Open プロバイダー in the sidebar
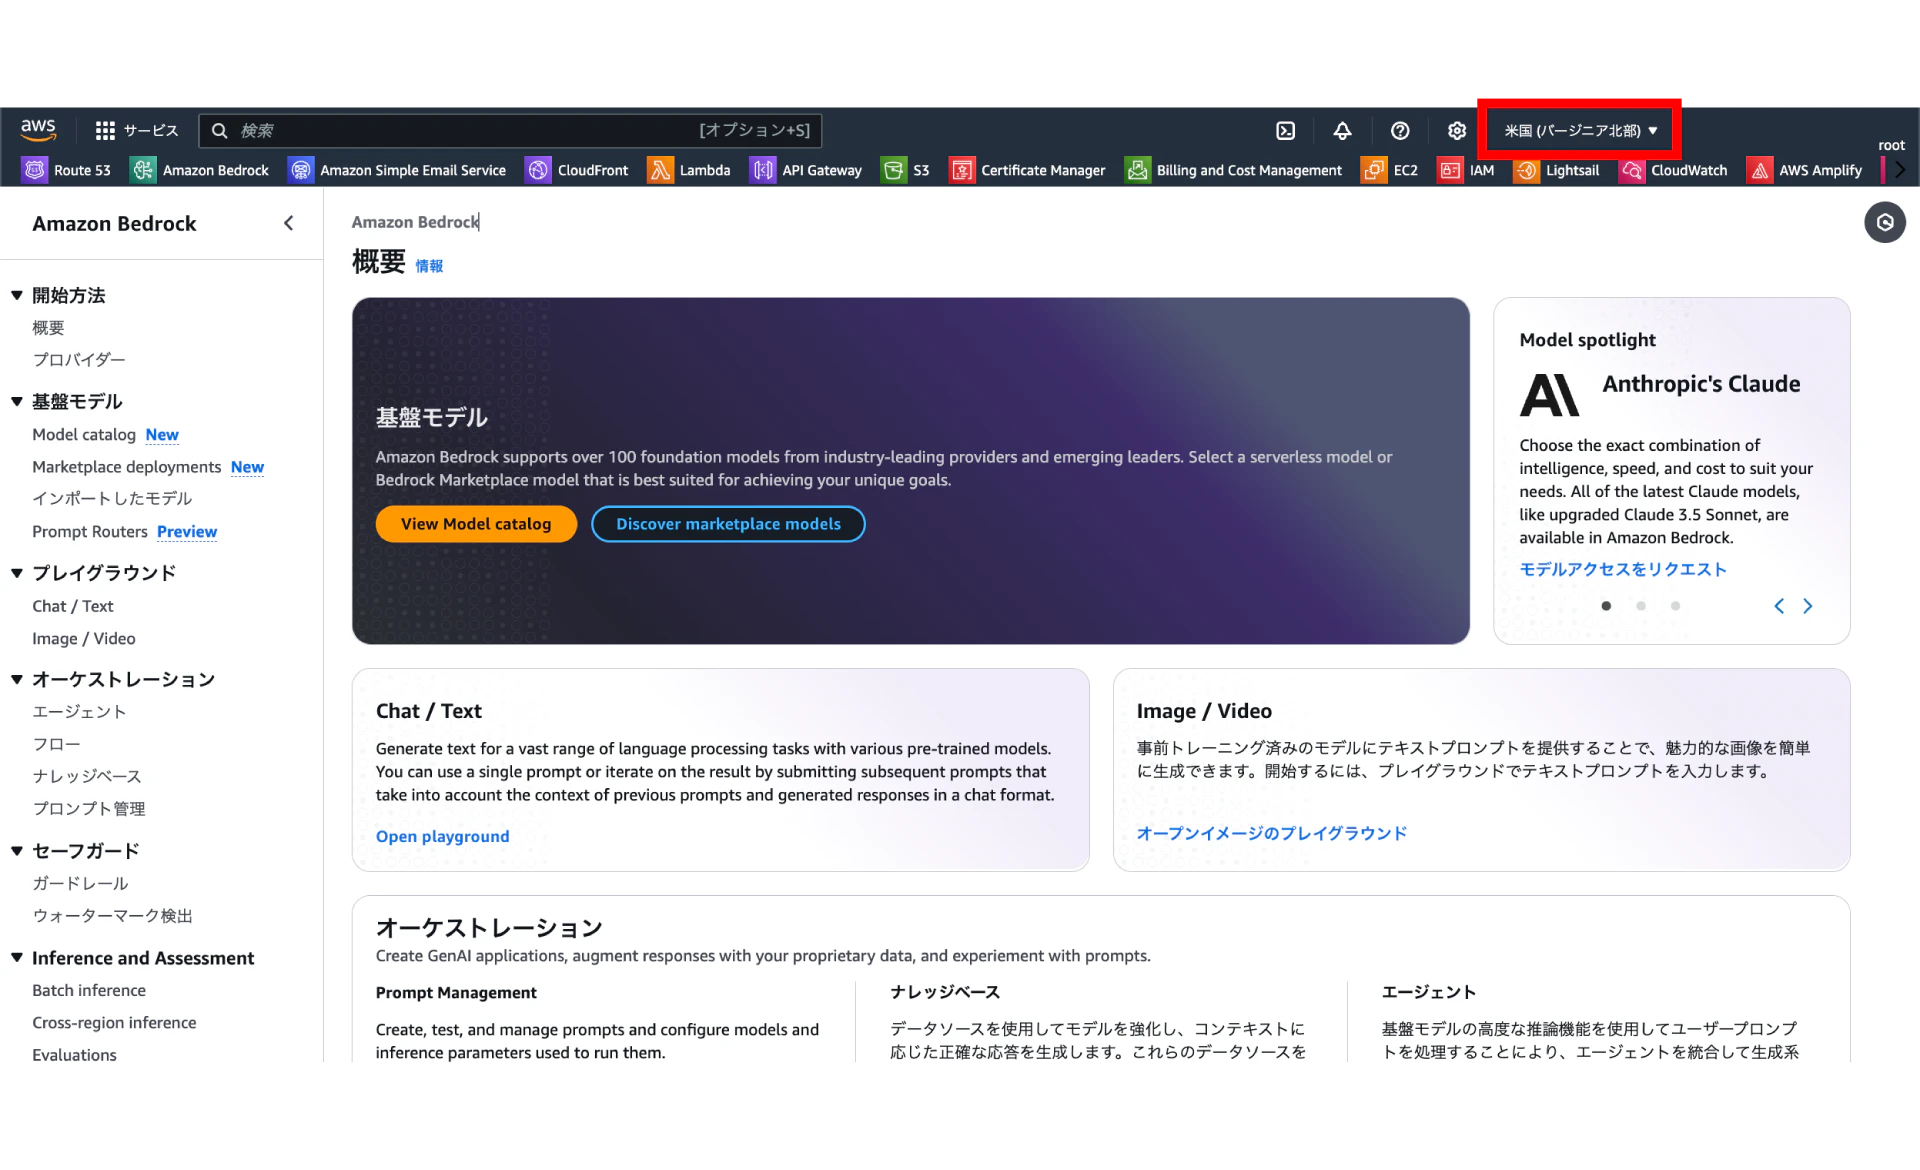This screenshot has height=1170, width=1920. [79, 360]
